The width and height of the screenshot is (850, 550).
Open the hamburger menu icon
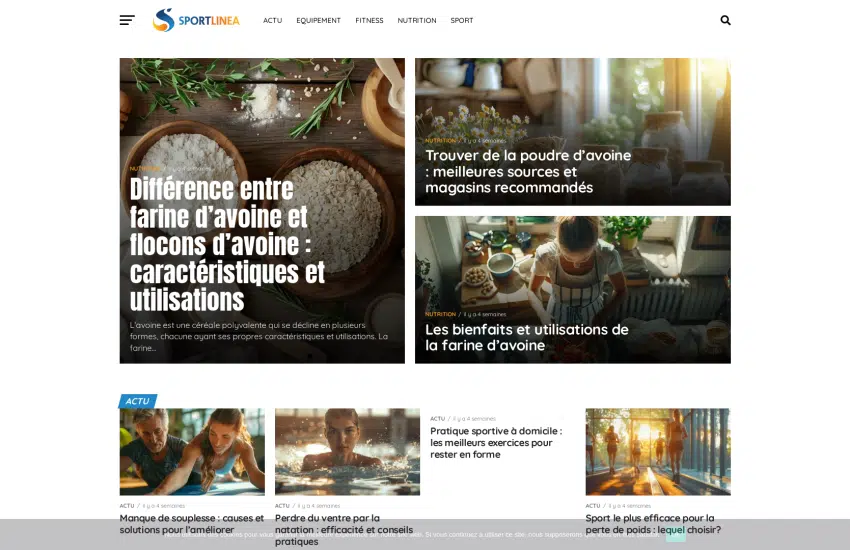coord(127,20)
